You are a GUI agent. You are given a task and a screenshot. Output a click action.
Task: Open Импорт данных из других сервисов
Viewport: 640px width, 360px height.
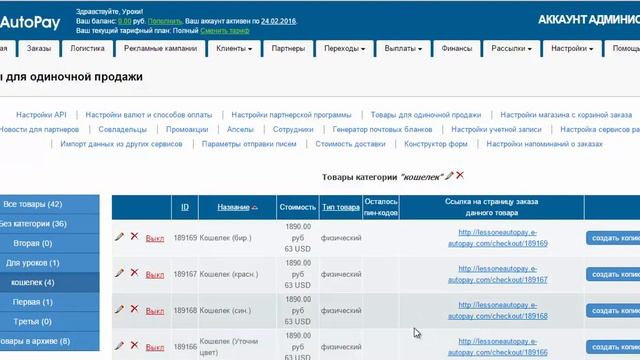pos(121,144)
